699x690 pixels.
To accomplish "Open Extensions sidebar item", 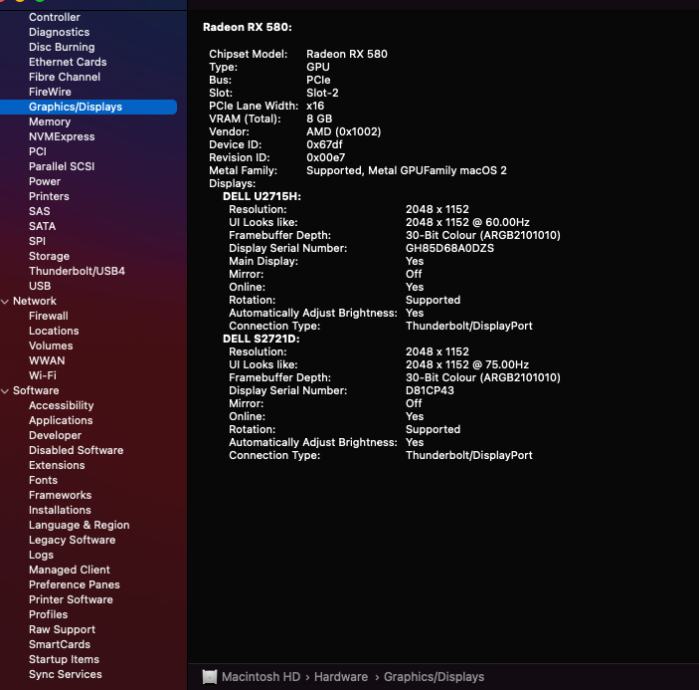I will pos(57,465).
